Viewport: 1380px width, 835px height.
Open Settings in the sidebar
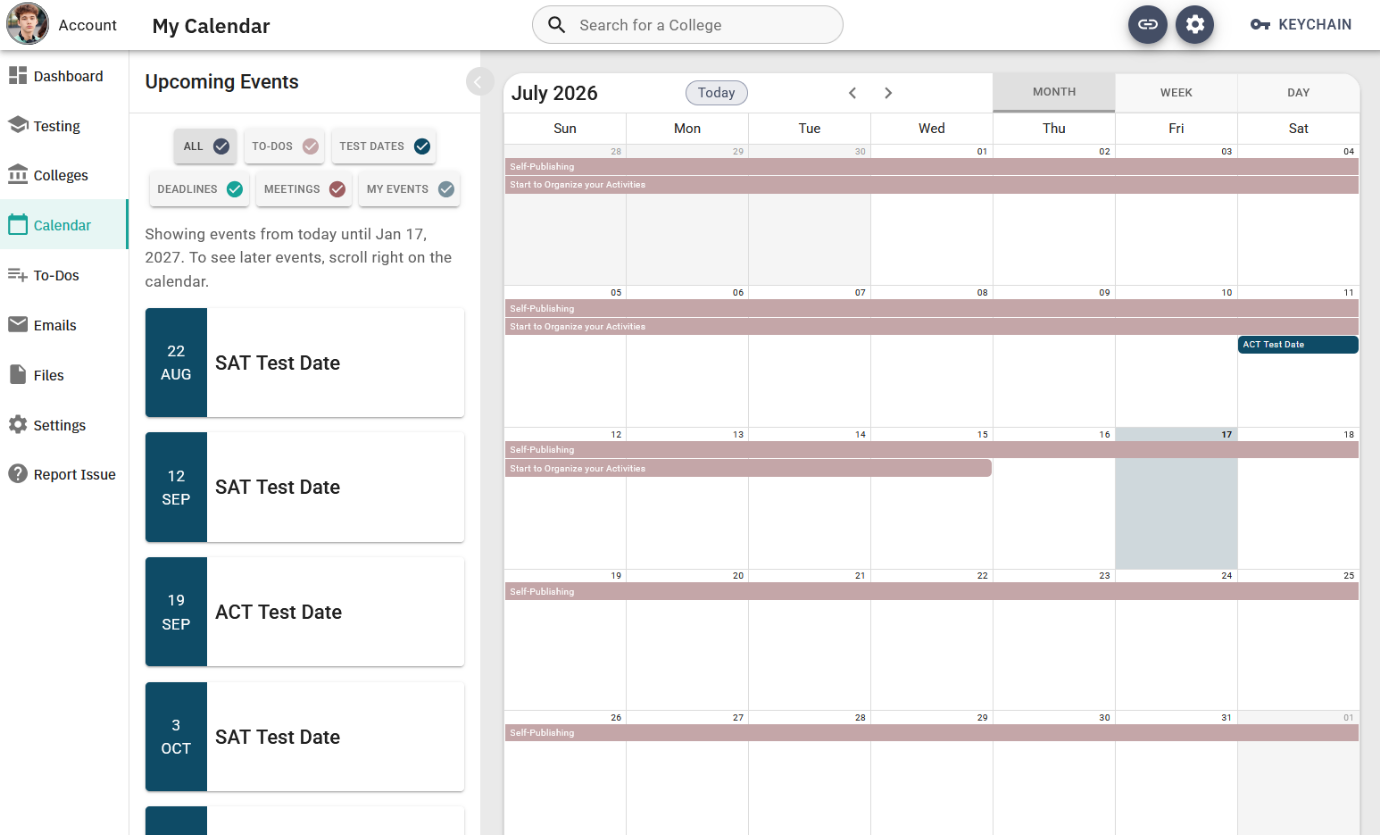point(64,425)
